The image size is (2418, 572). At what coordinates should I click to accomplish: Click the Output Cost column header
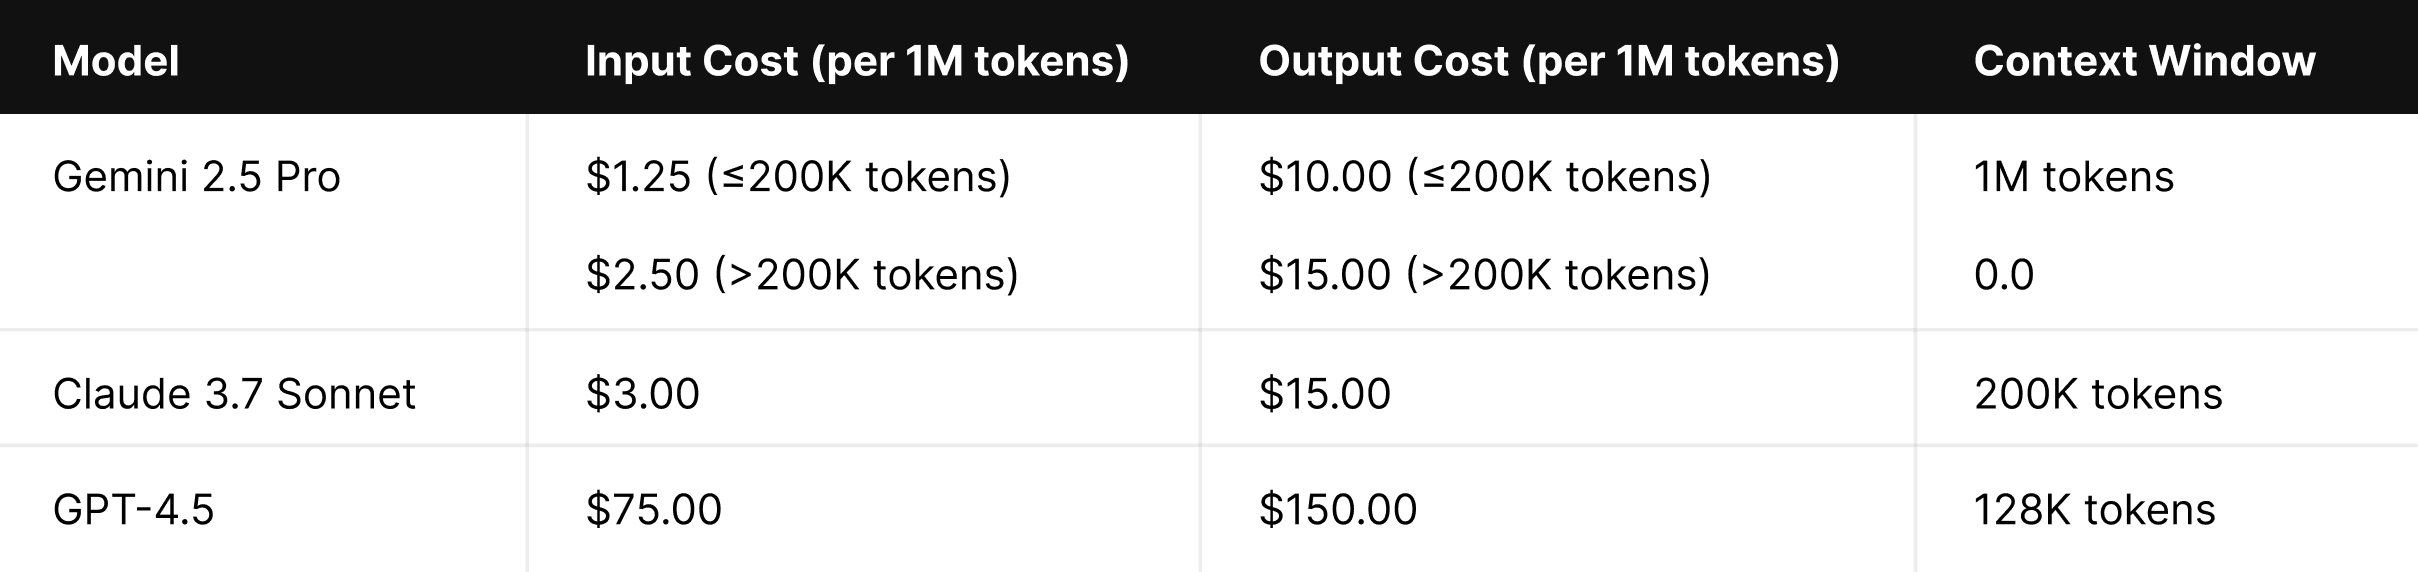pos(1549,61)
